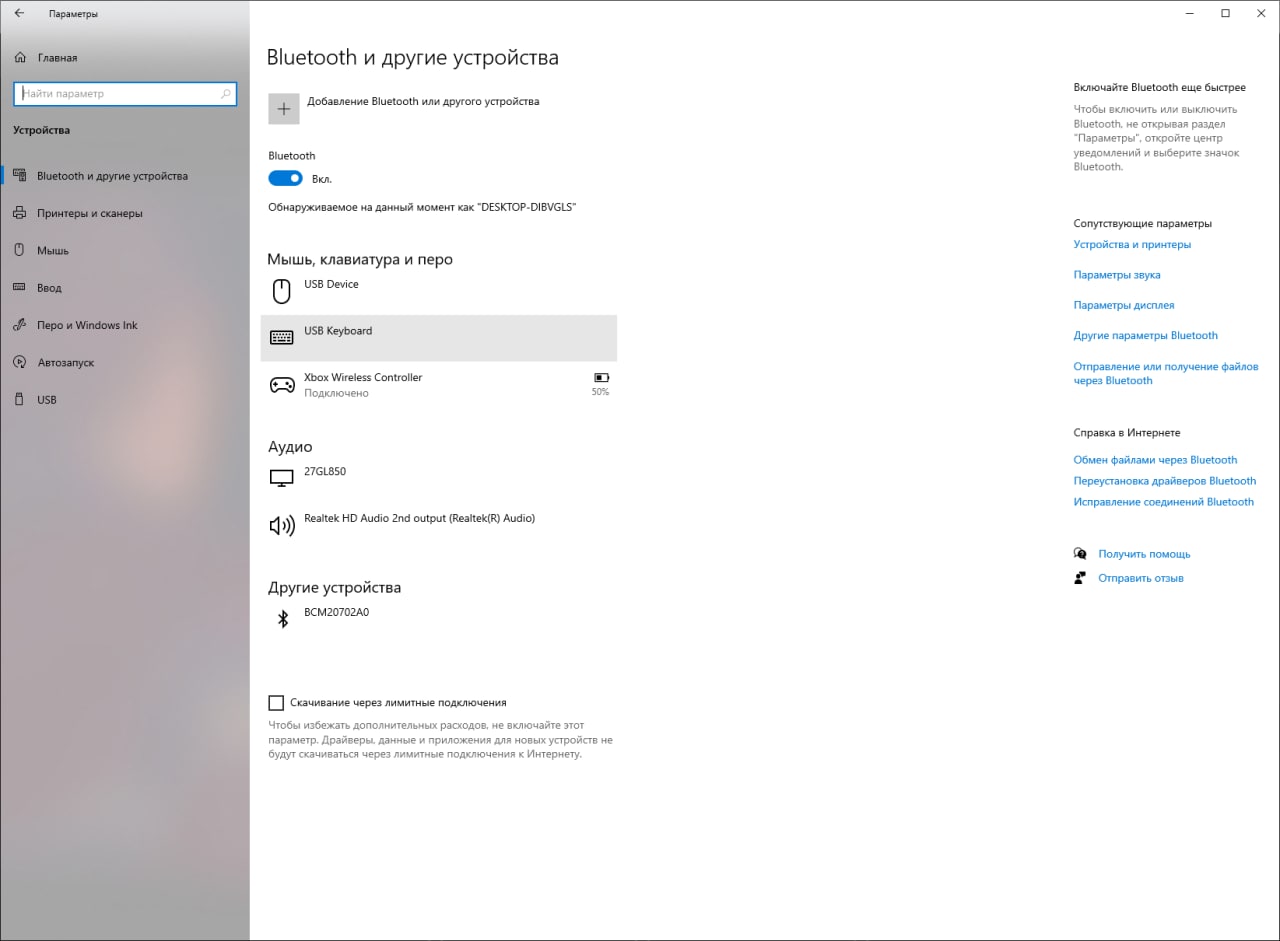Click the battery icon showing 50%
Image resolution: width=1280 pixels, height=941 pixels.
pos(601,378)
